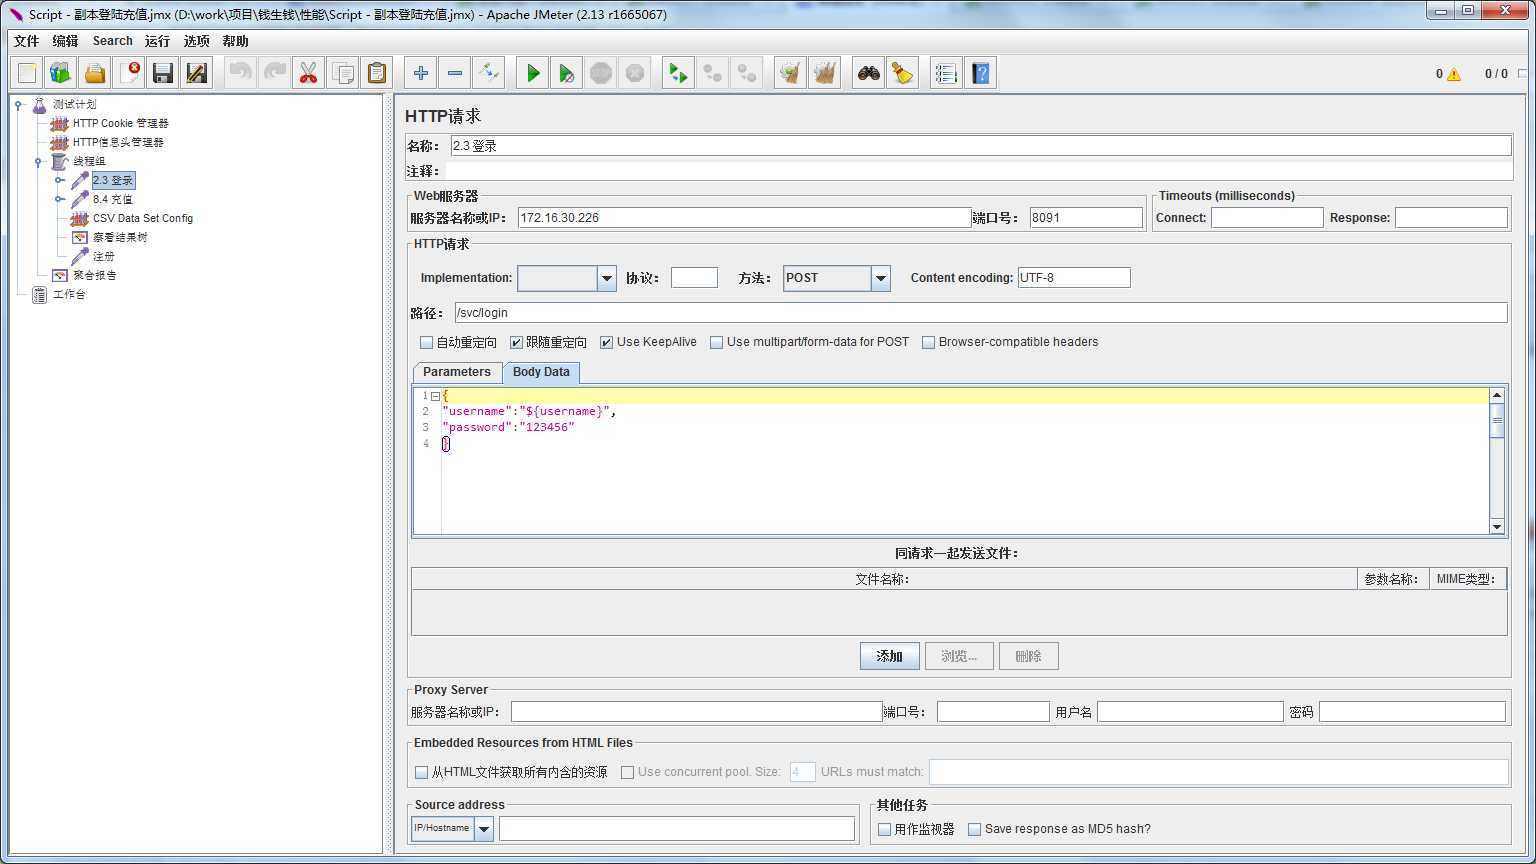Switch to the Body Data tab
This screenshot has height=864, width=1536.
[541, 372]
